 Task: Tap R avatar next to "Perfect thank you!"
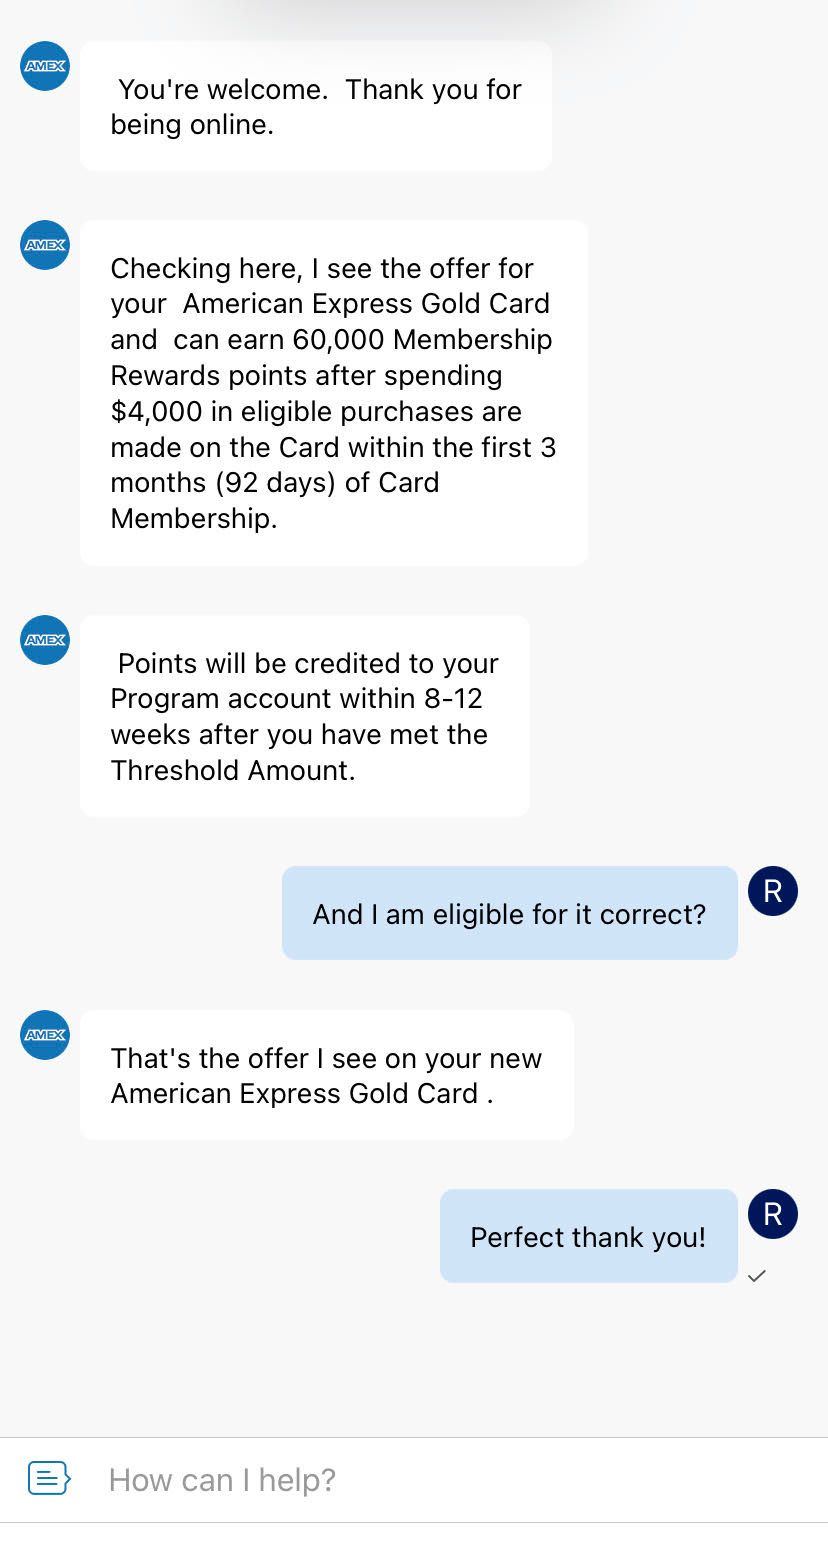(x=772, y=1214)
